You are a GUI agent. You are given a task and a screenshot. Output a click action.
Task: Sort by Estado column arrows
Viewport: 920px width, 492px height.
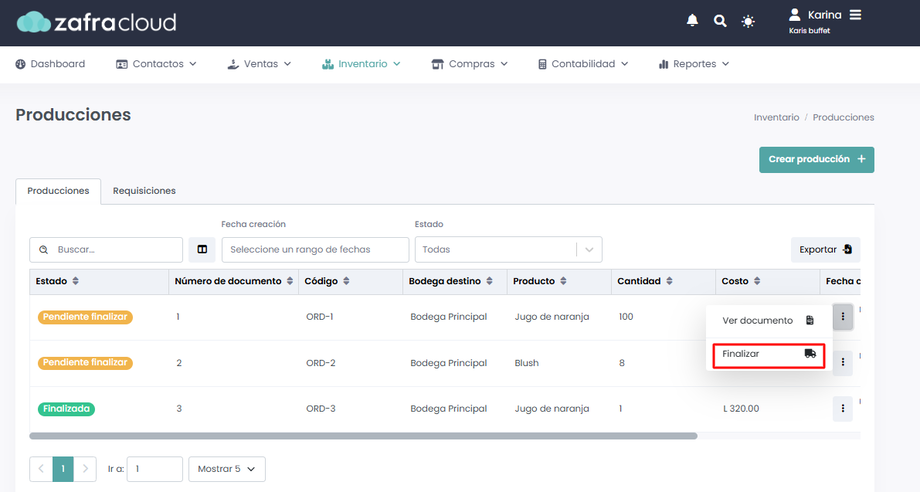[76, 282]
